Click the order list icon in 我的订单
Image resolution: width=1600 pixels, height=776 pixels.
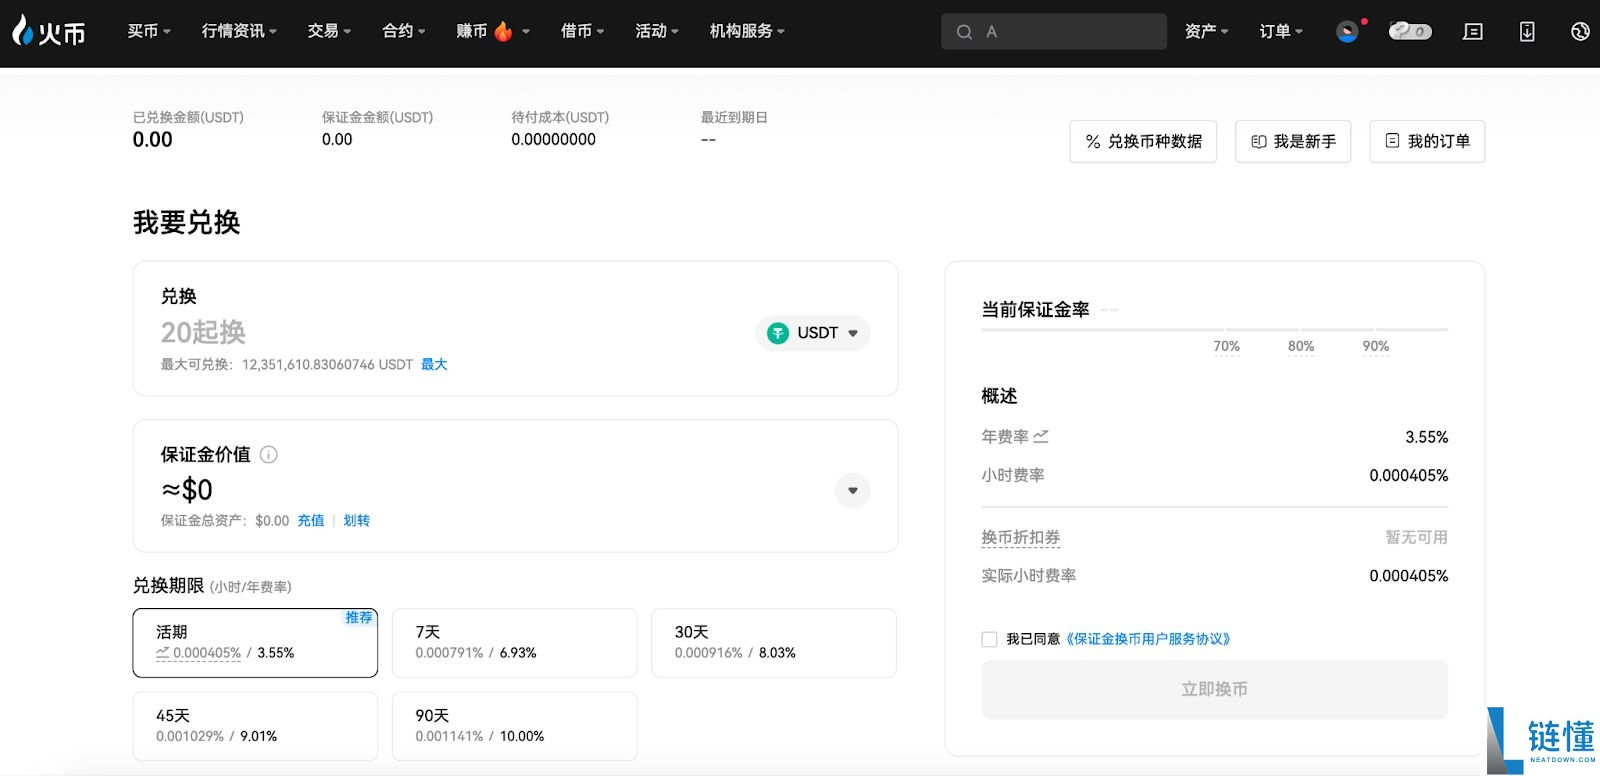1392,141
